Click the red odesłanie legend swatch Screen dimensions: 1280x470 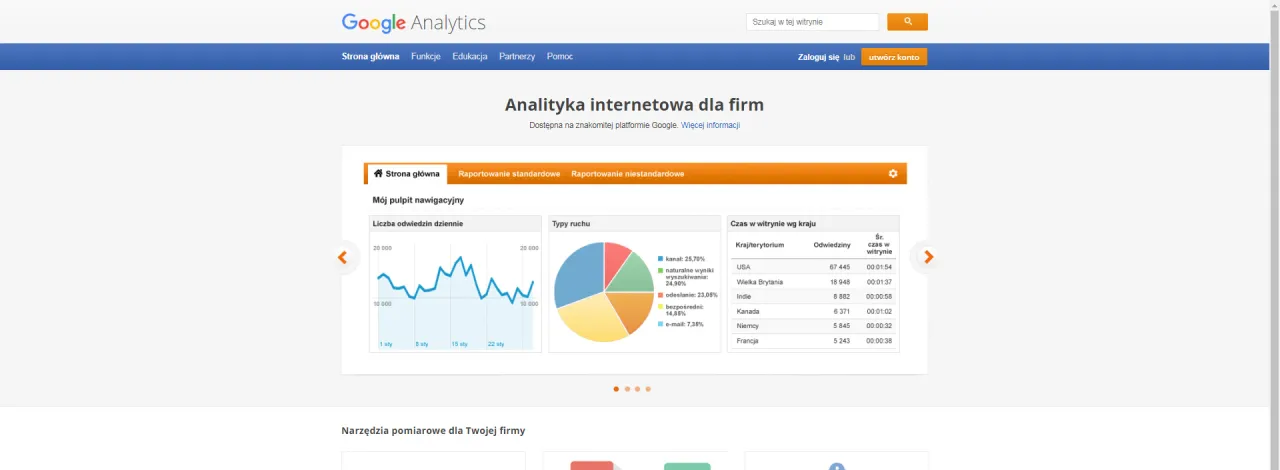(x=661, y=295)
